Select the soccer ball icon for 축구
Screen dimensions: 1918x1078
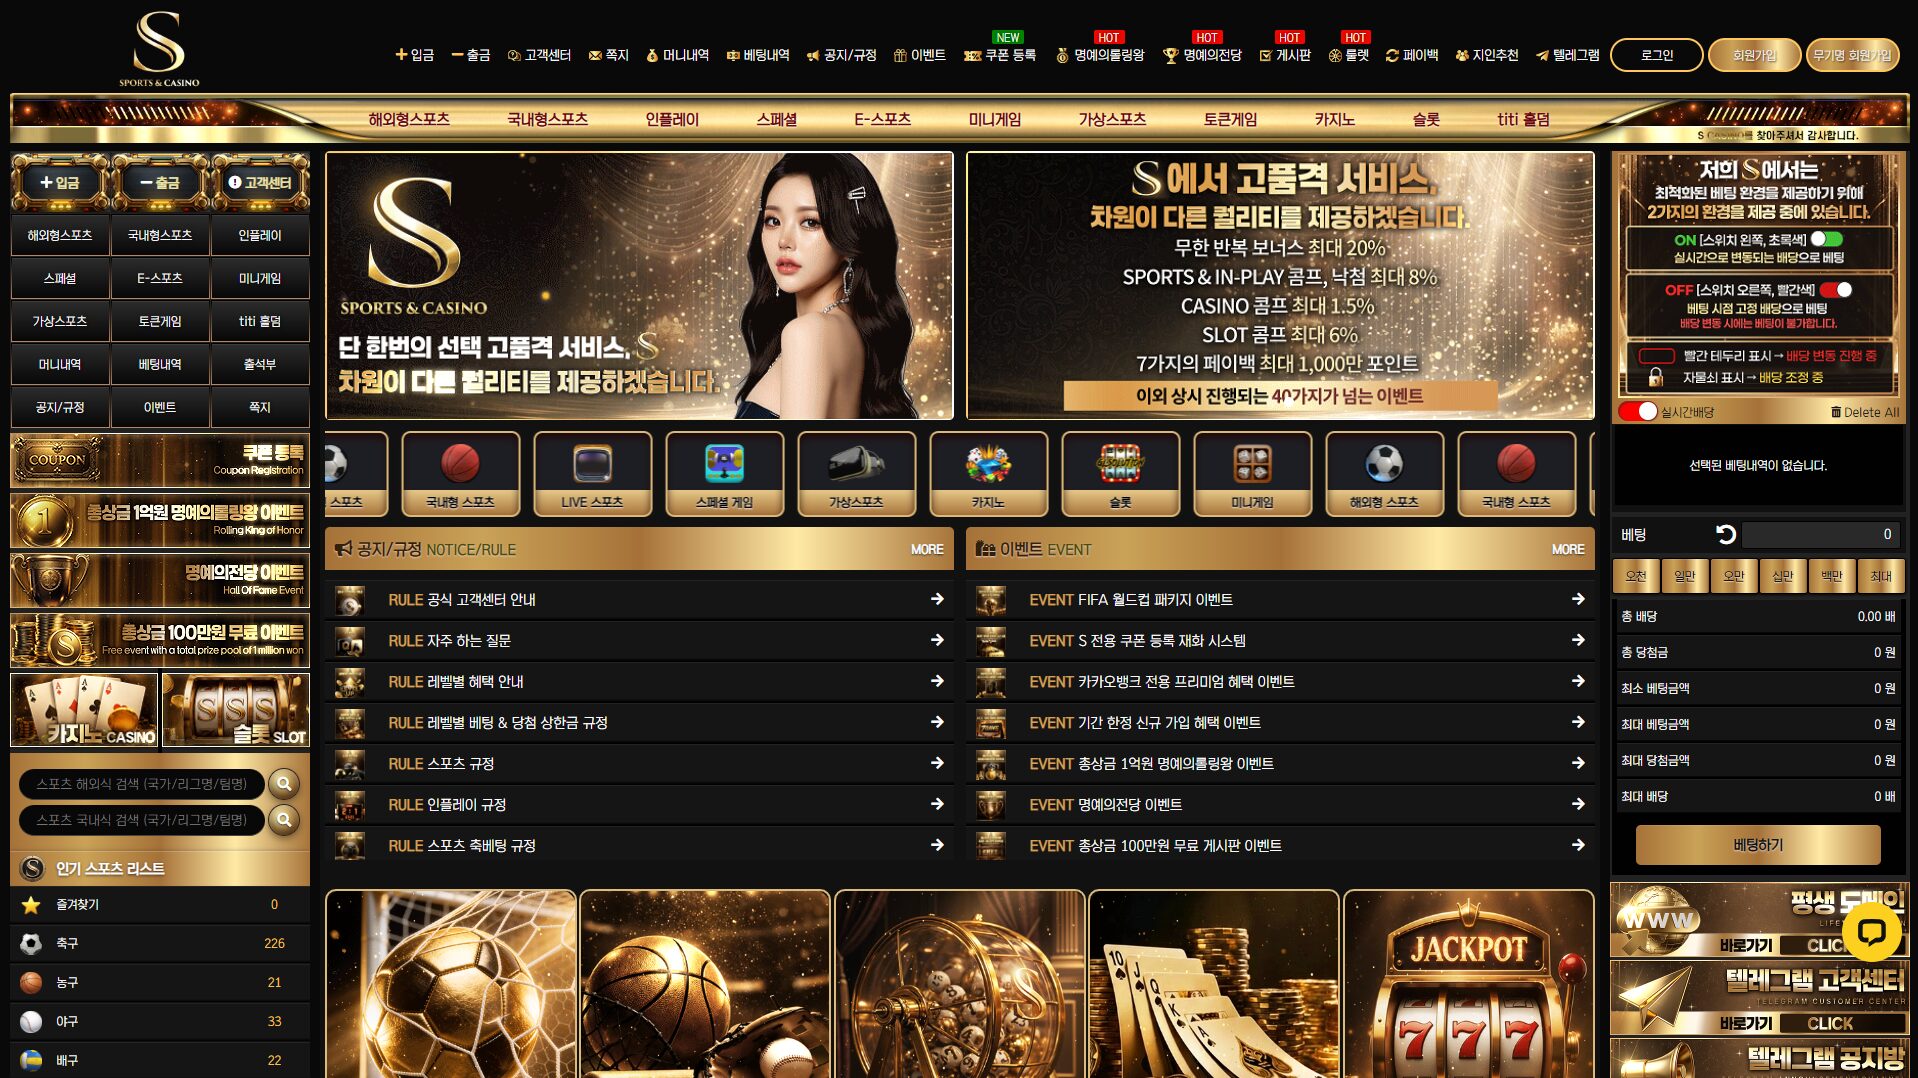coord(31,944)
